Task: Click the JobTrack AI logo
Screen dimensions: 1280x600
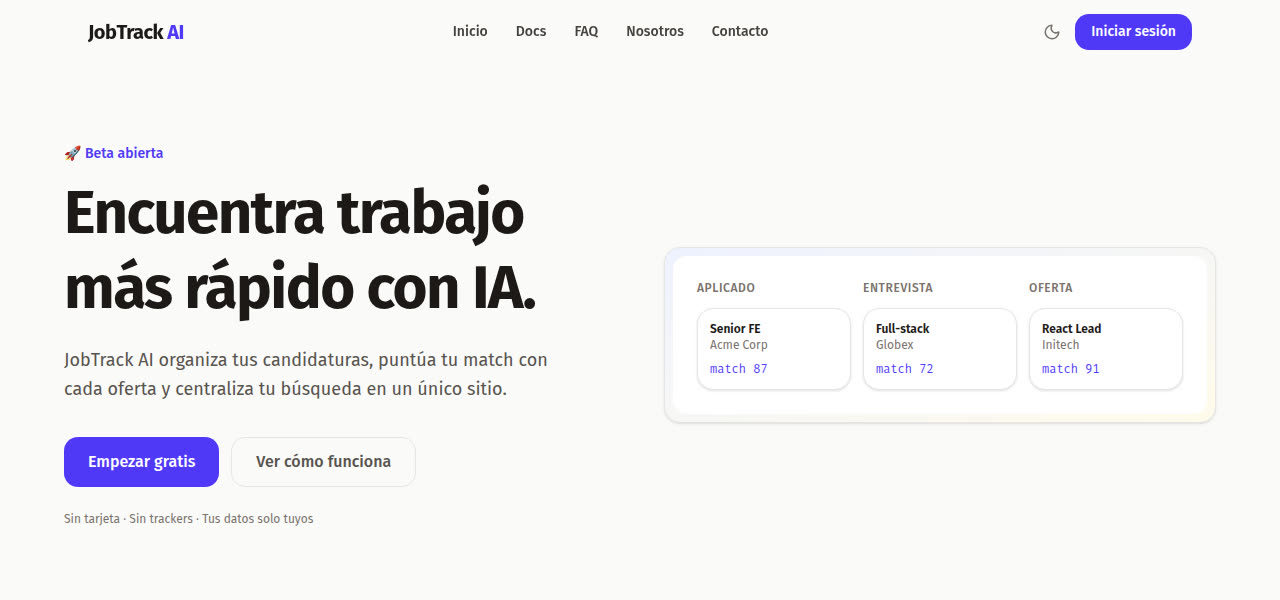Action: coord(136,32)
